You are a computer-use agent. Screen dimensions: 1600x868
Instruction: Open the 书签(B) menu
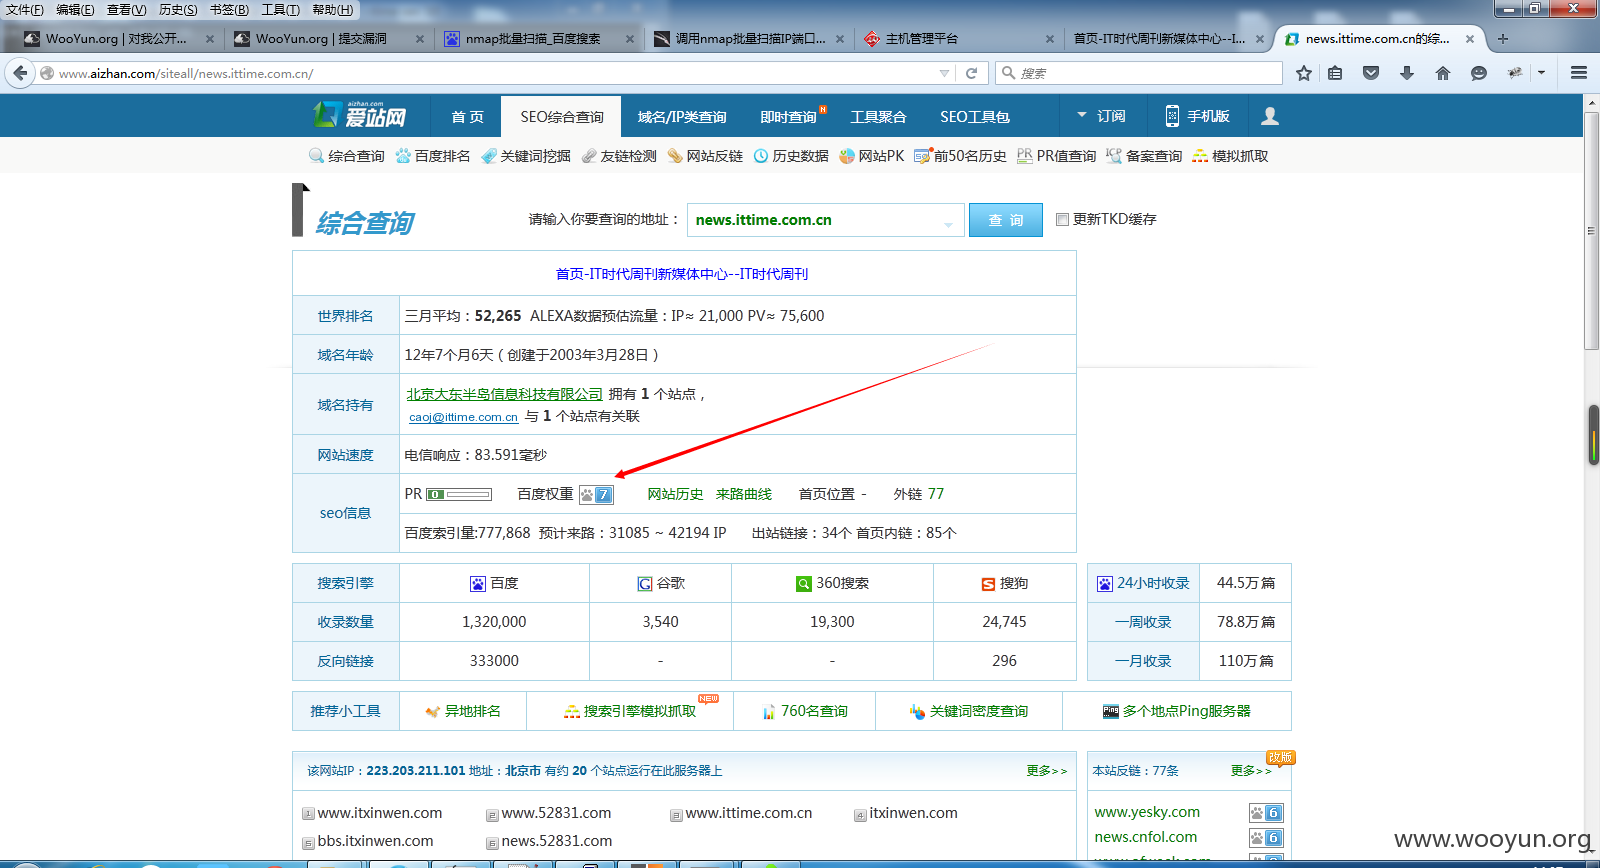click(229, 9)
